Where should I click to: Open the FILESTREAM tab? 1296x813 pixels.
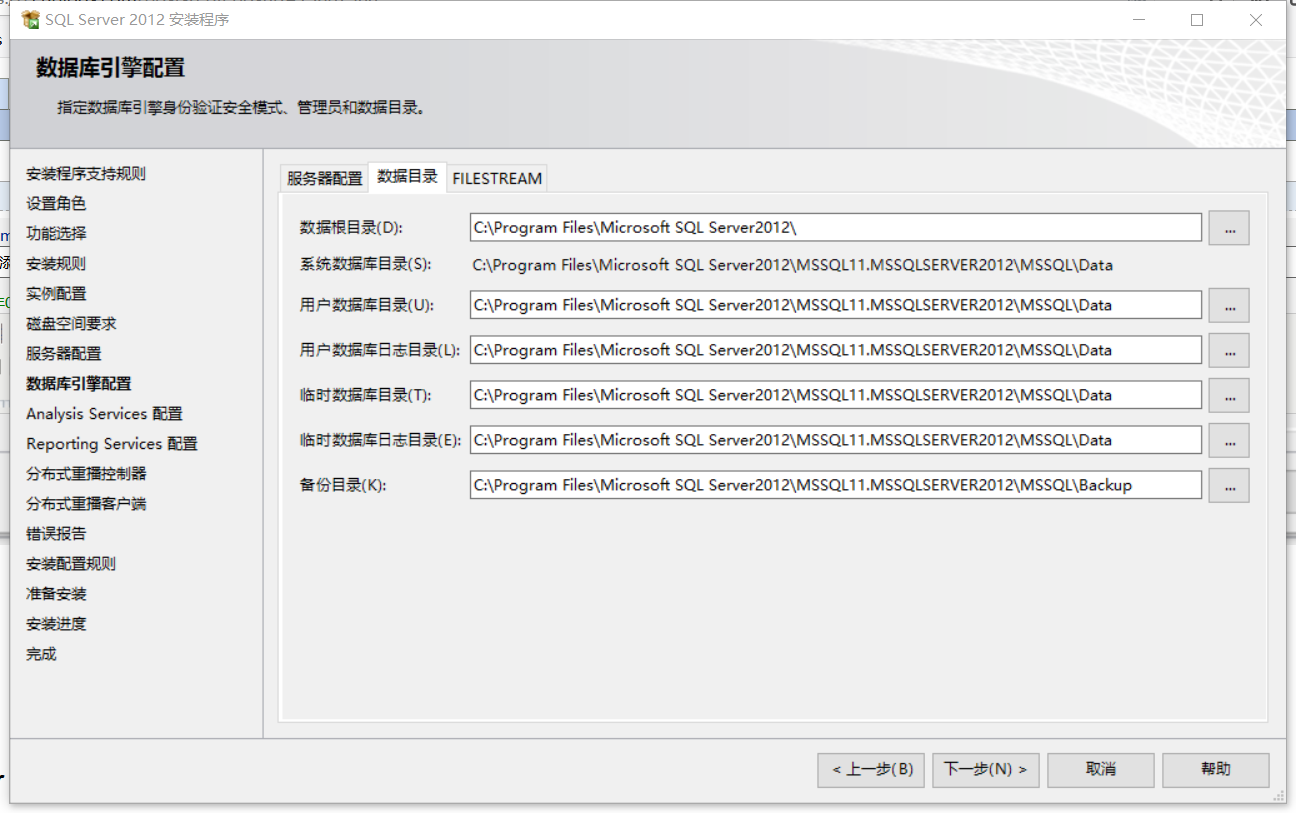(497, 178)
